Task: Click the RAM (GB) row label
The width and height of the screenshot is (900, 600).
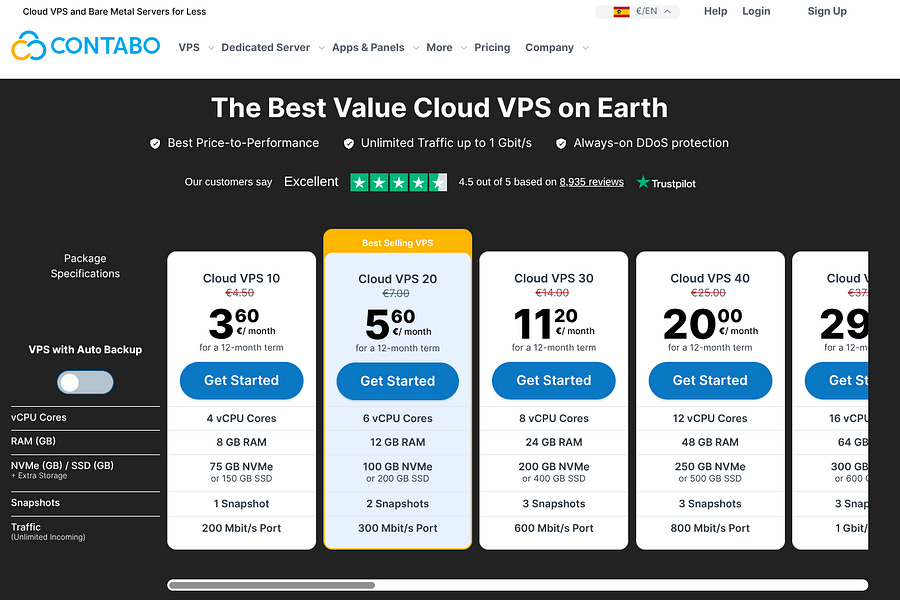Action: tap(33, 442)
